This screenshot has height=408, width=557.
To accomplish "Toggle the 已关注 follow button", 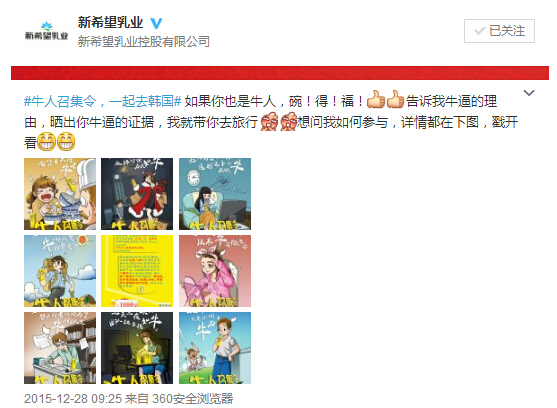I will coord(499,31).
